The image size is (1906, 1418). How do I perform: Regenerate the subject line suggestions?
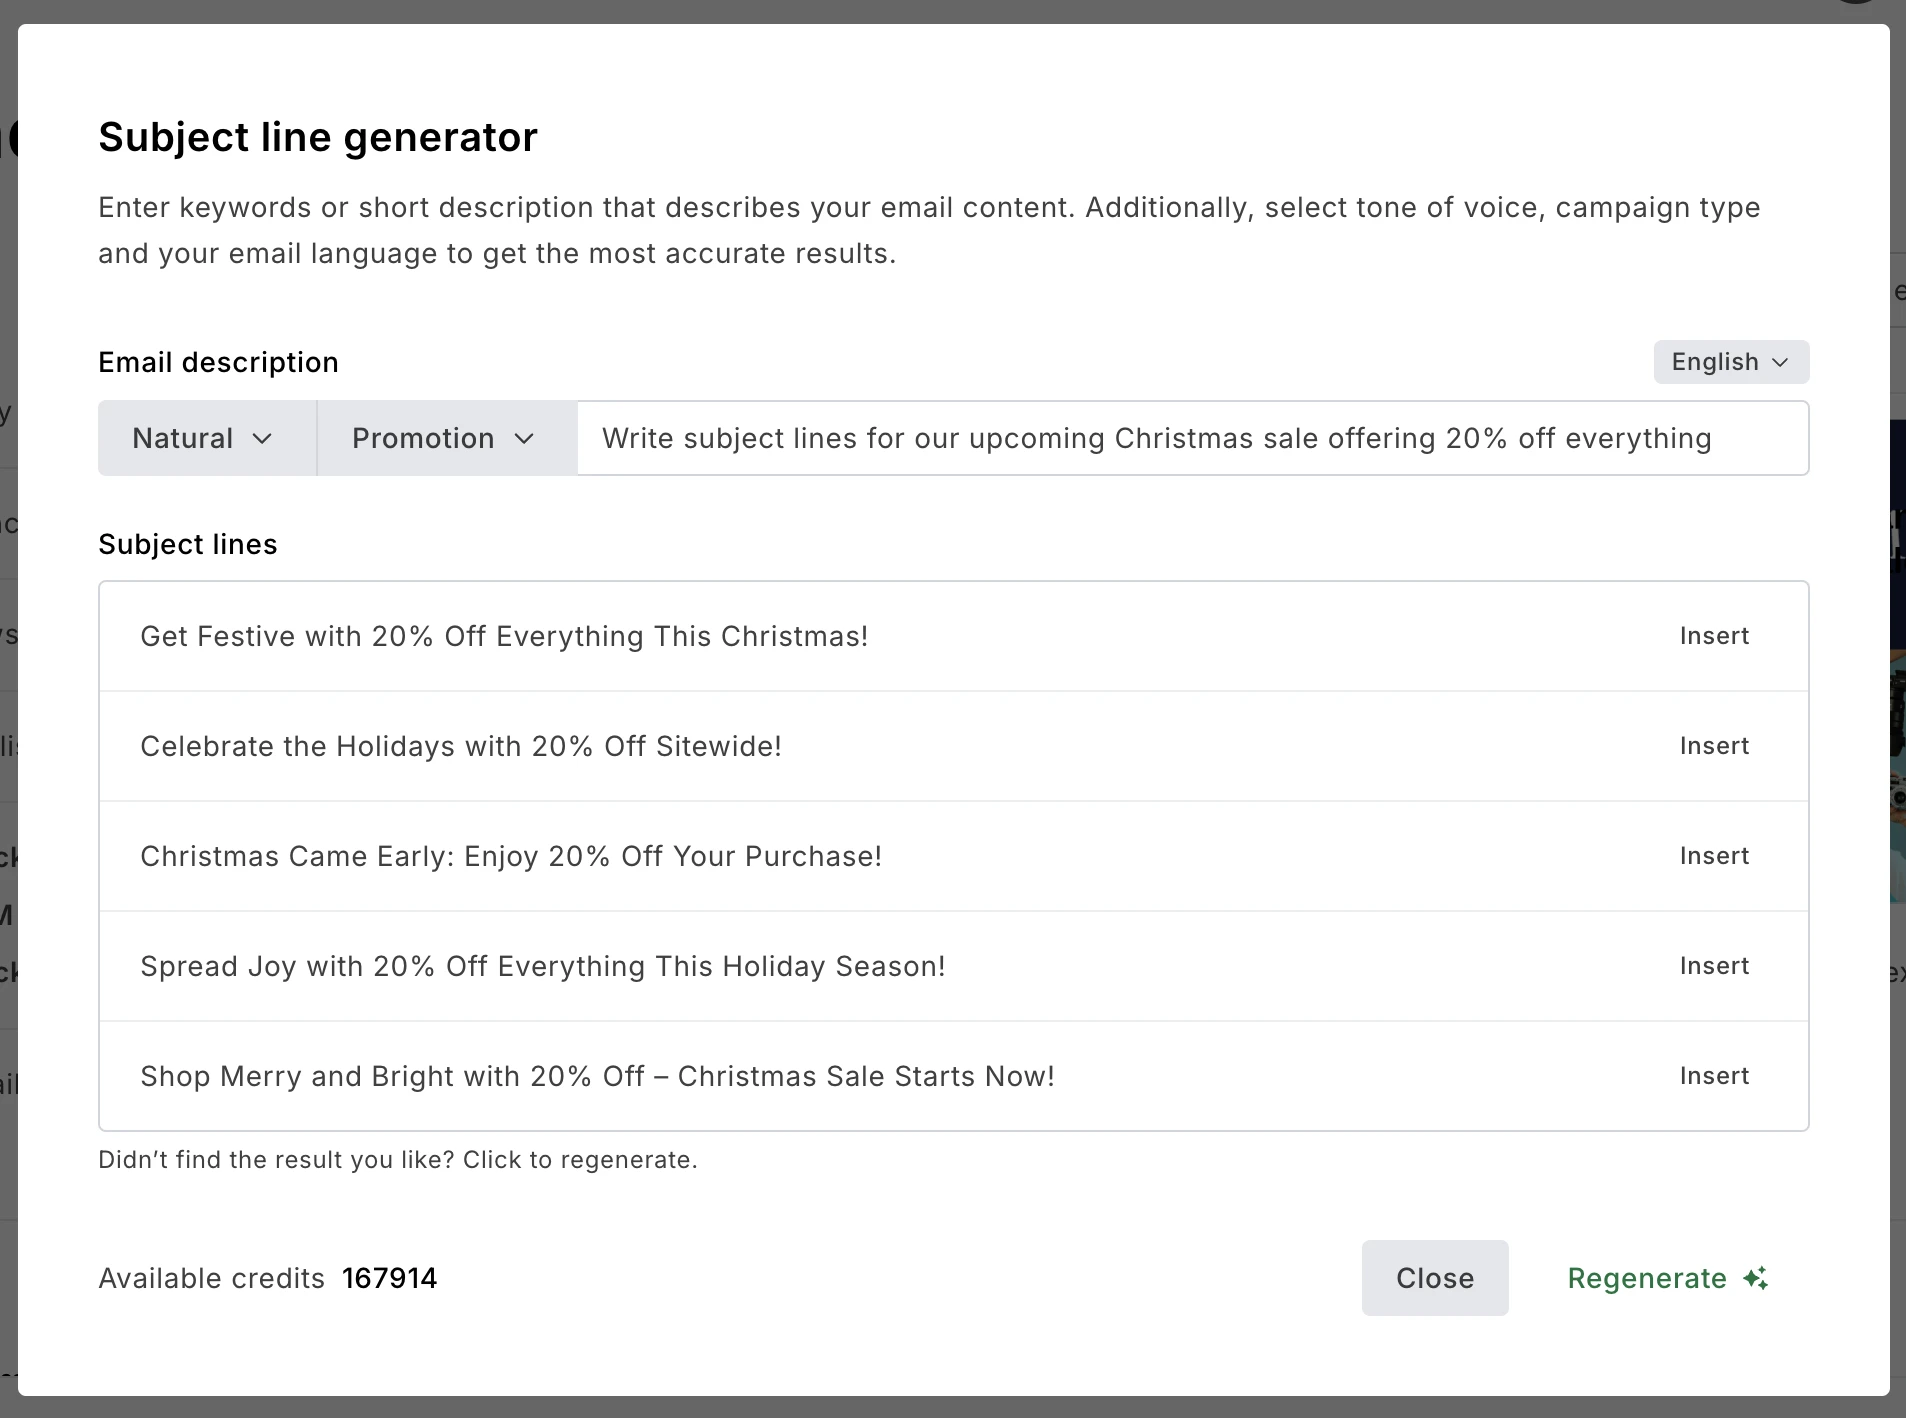(x=1647, y=1278)
